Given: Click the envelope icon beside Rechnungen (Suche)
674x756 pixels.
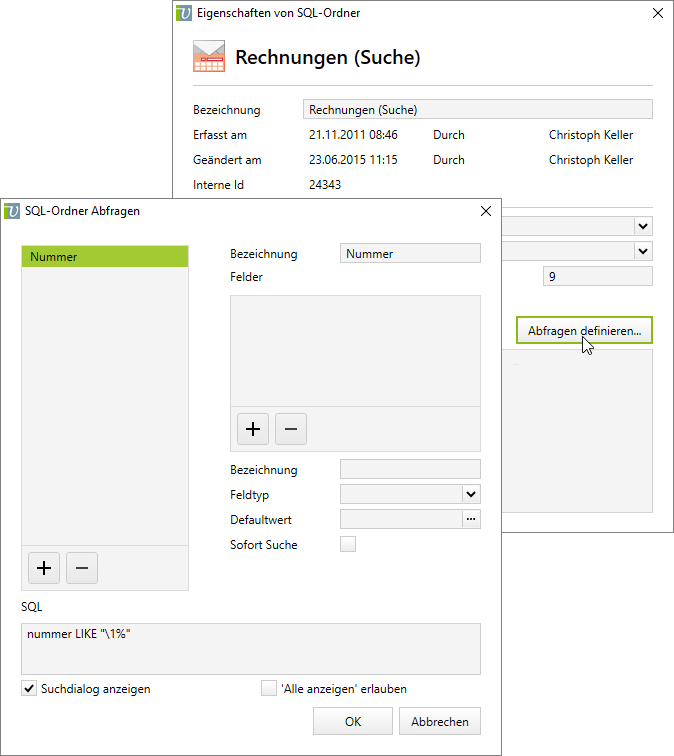Looking at the screenshot, I should pos(208,58).
